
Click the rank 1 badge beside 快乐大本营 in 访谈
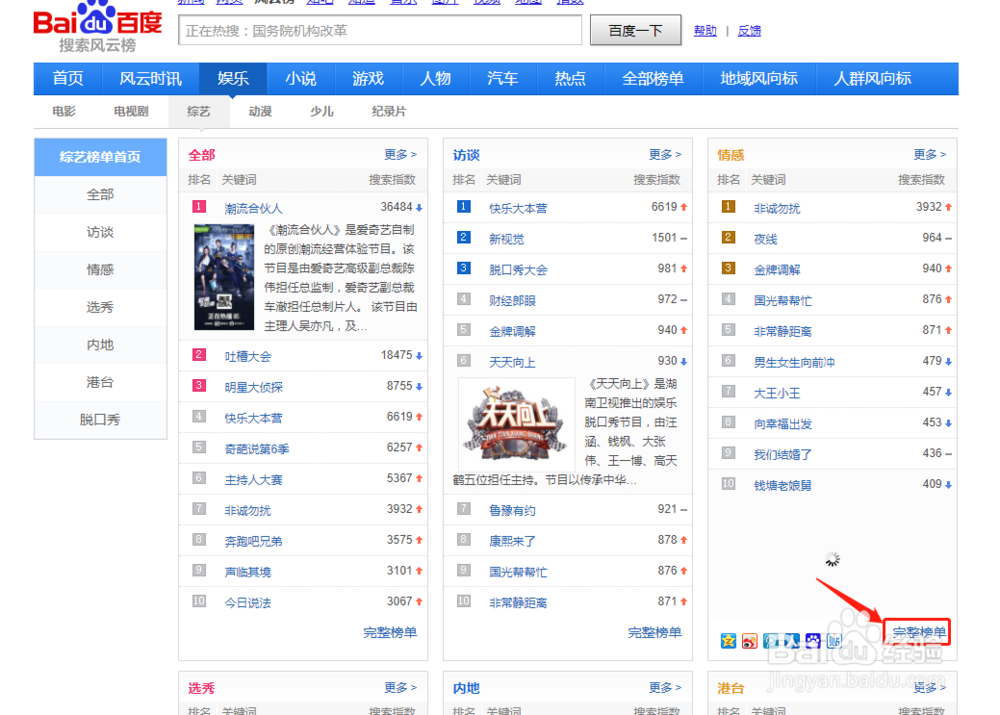pyautogui.click(x=464, y=207)
